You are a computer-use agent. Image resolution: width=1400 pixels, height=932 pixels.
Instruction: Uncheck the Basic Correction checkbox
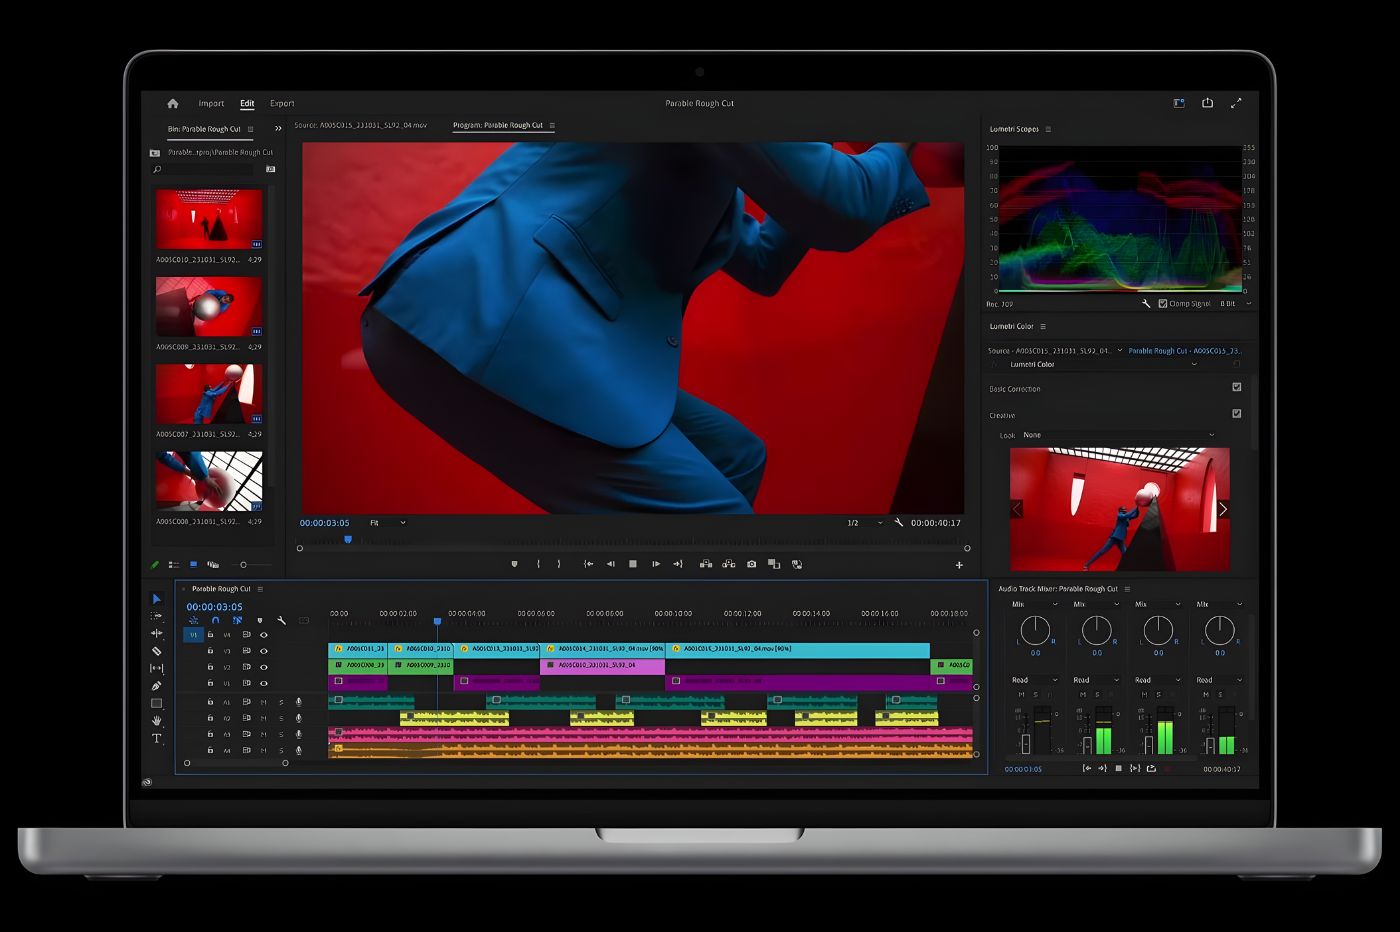coord(1237,387)
